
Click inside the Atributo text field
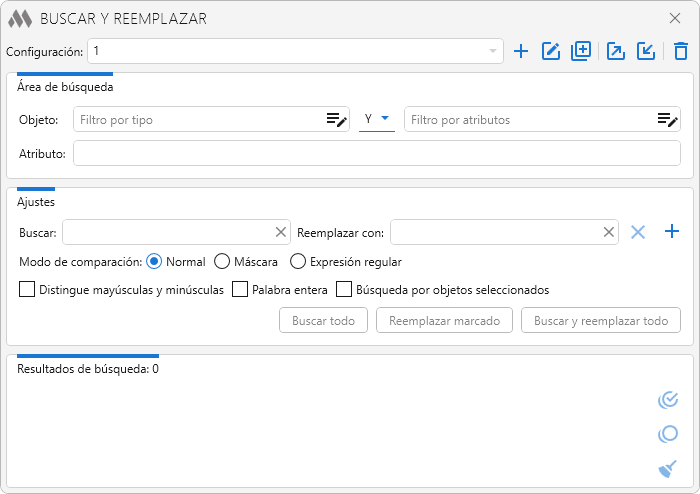pos(376,154)
